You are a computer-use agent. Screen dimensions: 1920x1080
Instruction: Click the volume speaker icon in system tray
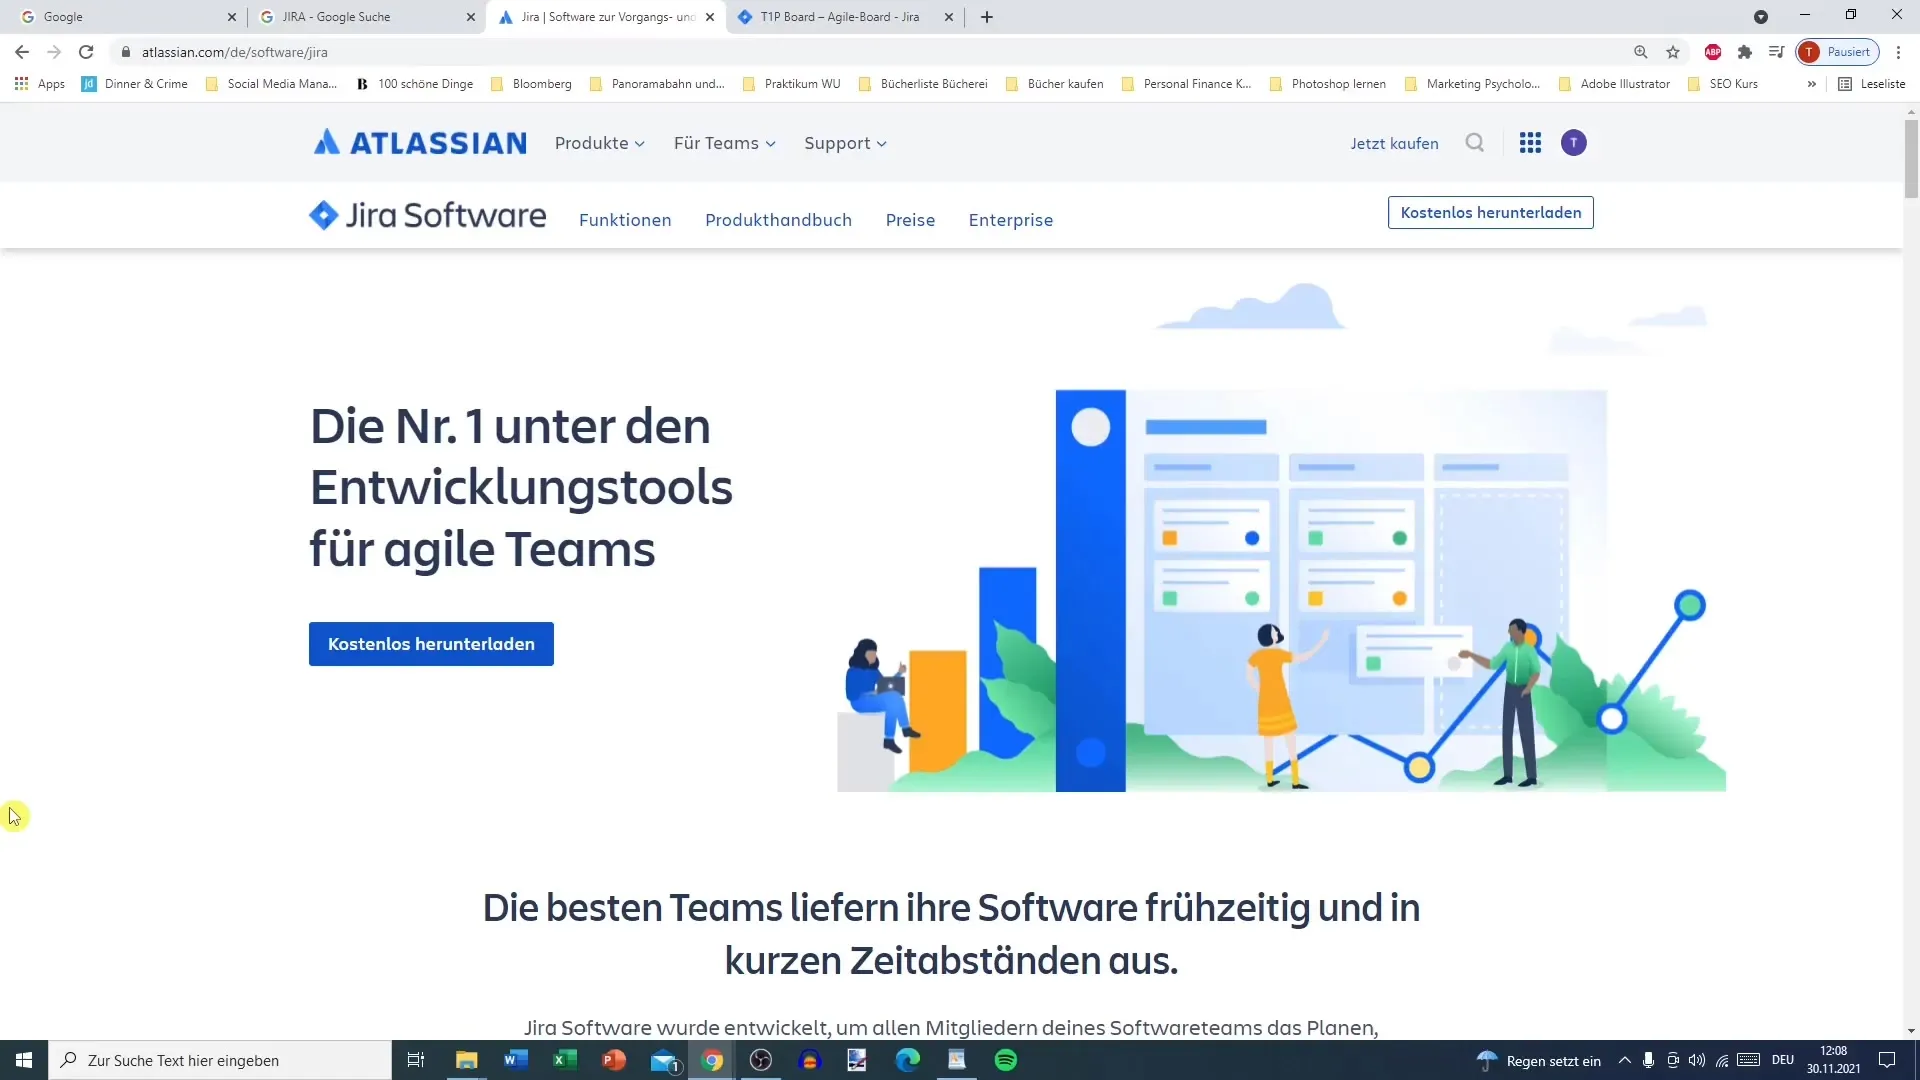pyautogui.click(x=1697, y=1060)
